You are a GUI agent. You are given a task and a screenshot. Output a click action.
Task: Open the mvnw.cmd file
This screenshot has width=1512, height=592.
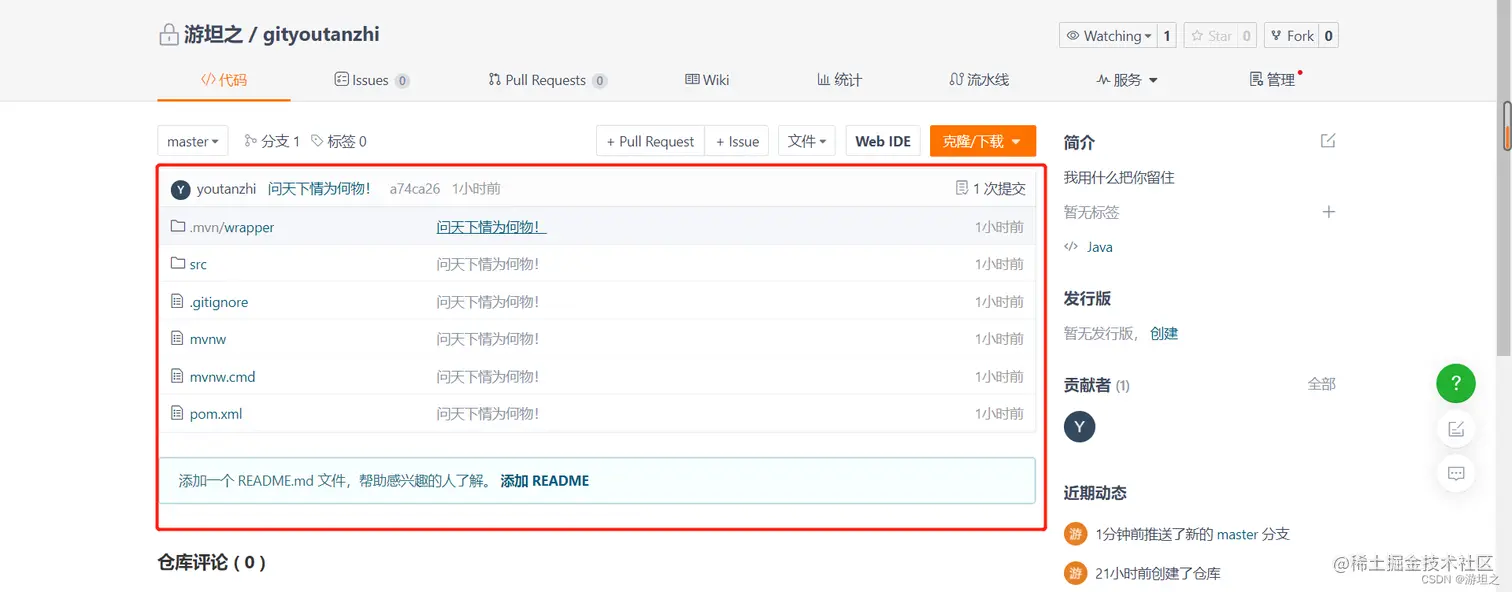(x=223, y=377)
